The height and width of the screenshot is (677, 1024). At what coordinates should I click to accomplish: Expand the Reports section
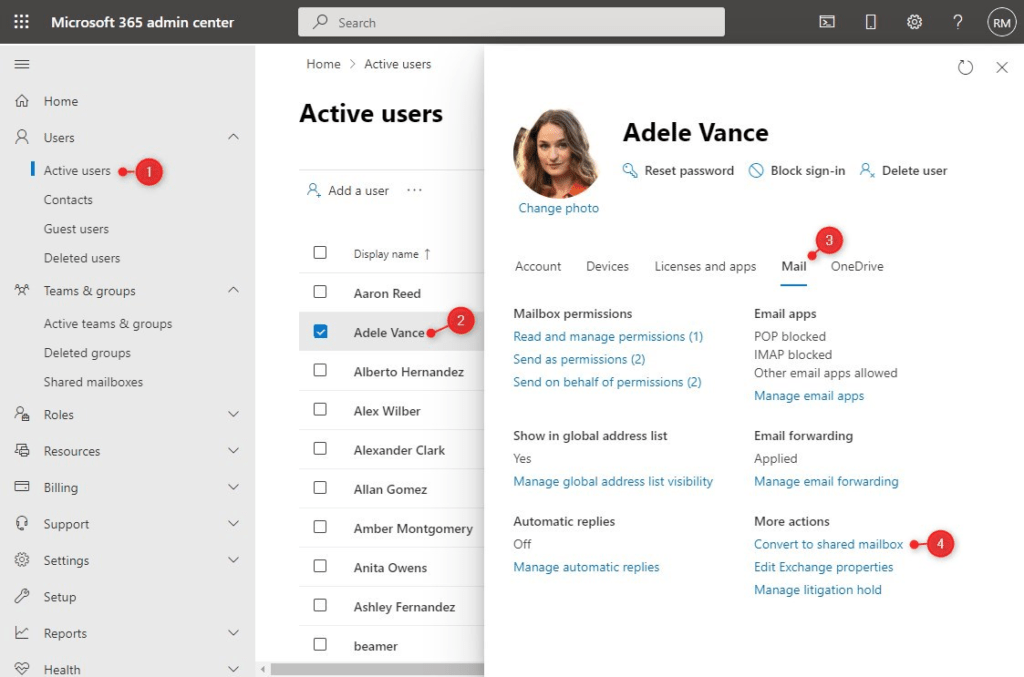[x=234, y=632]
